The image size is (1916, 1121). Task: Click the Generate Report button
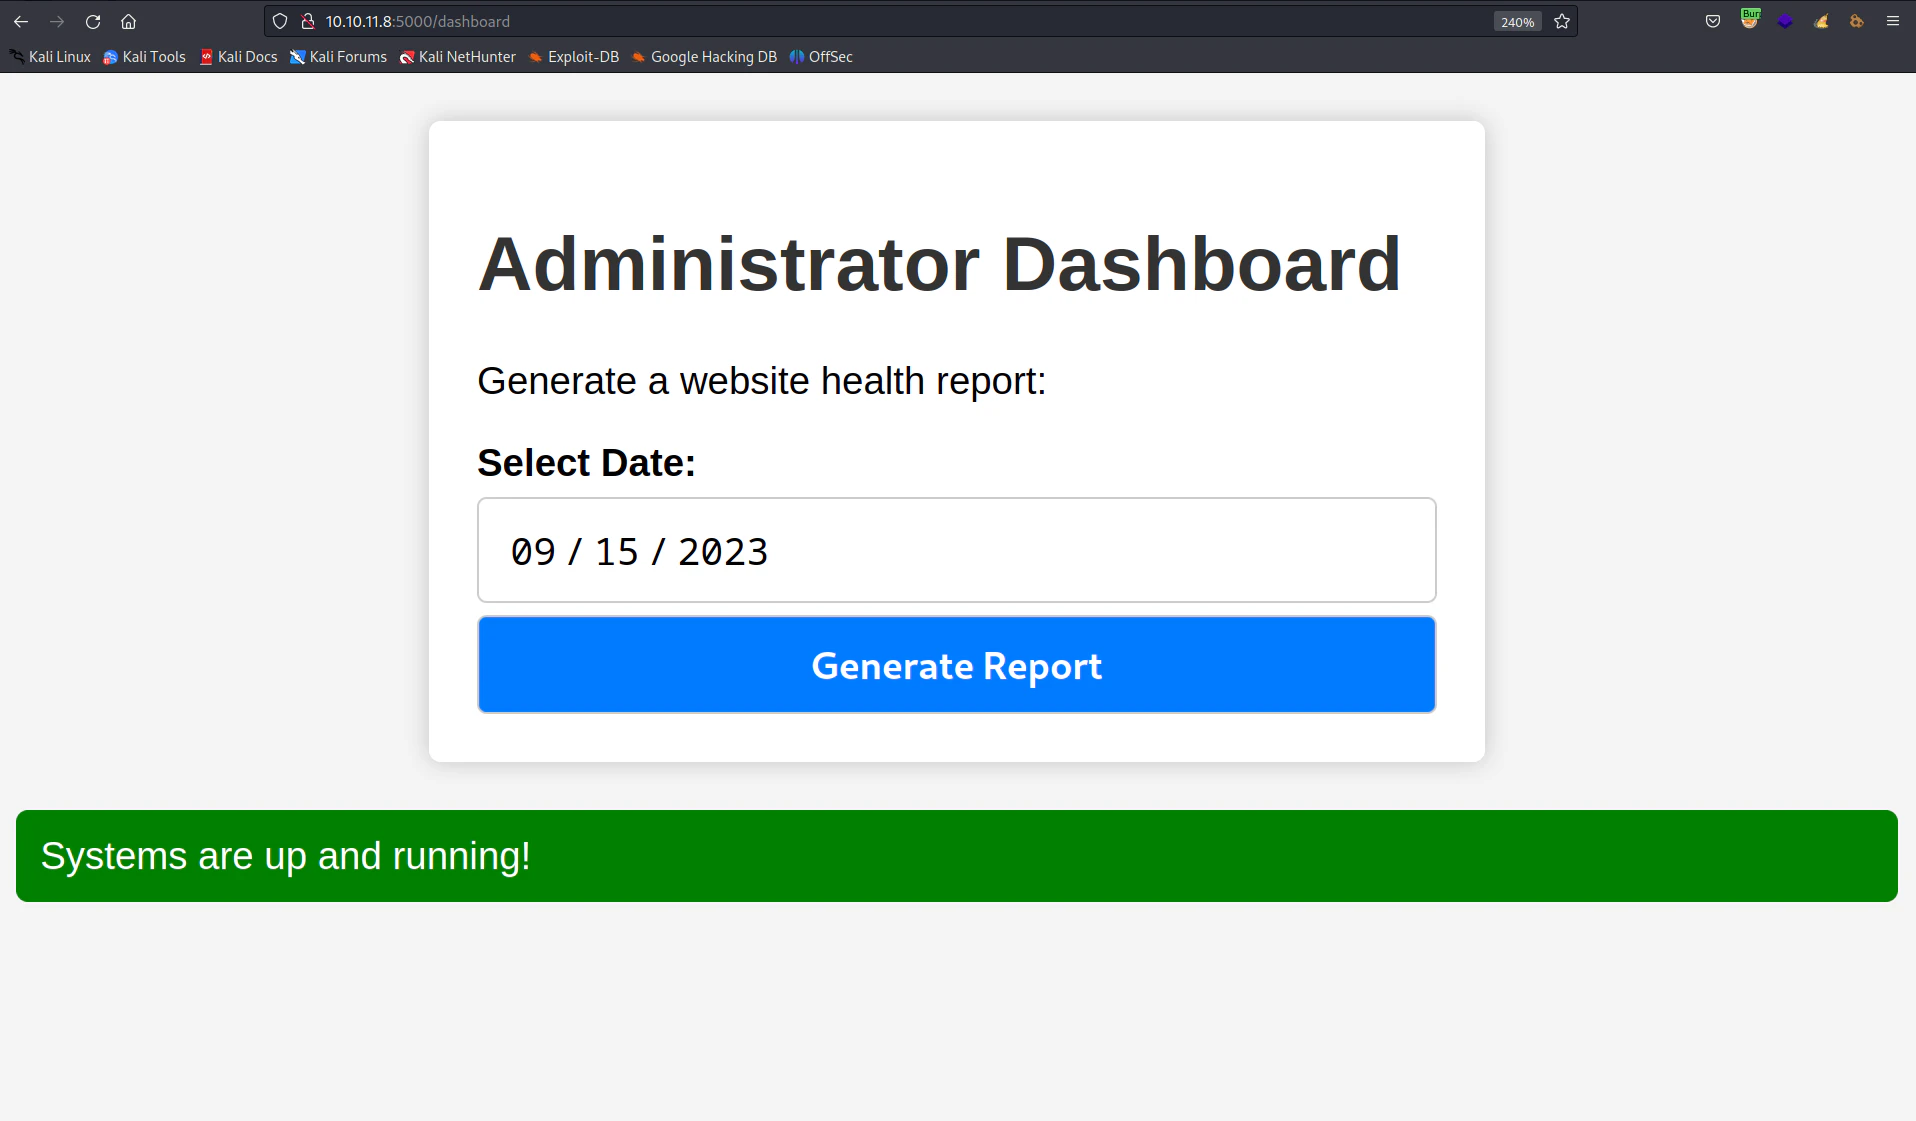(x=957, y=665)
